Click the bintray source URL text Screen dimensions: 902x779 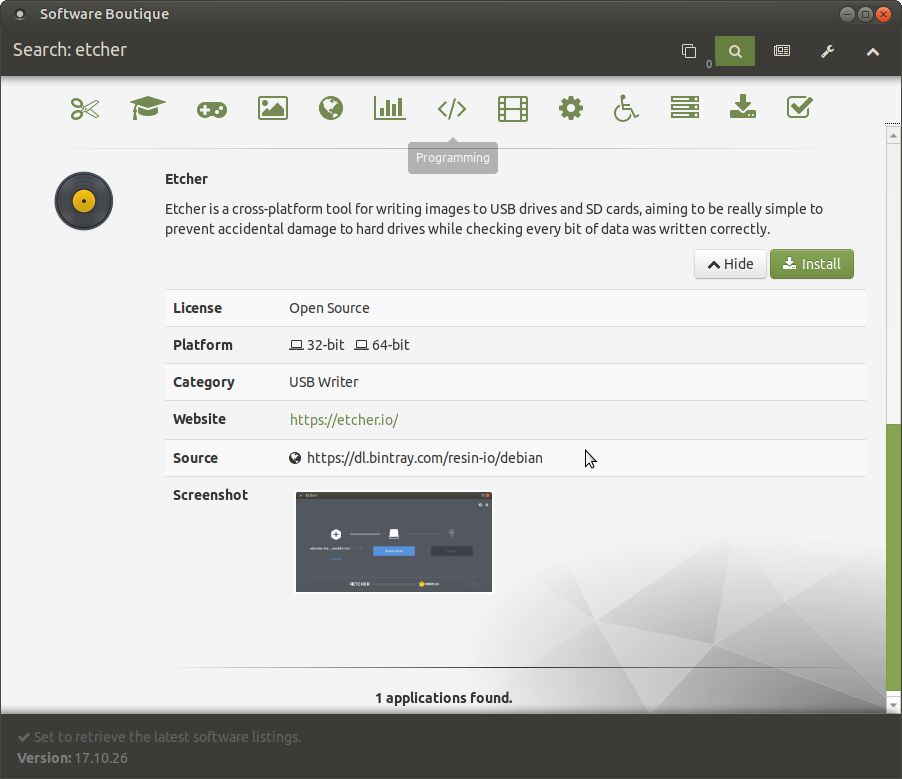click(x=425, y=458)
